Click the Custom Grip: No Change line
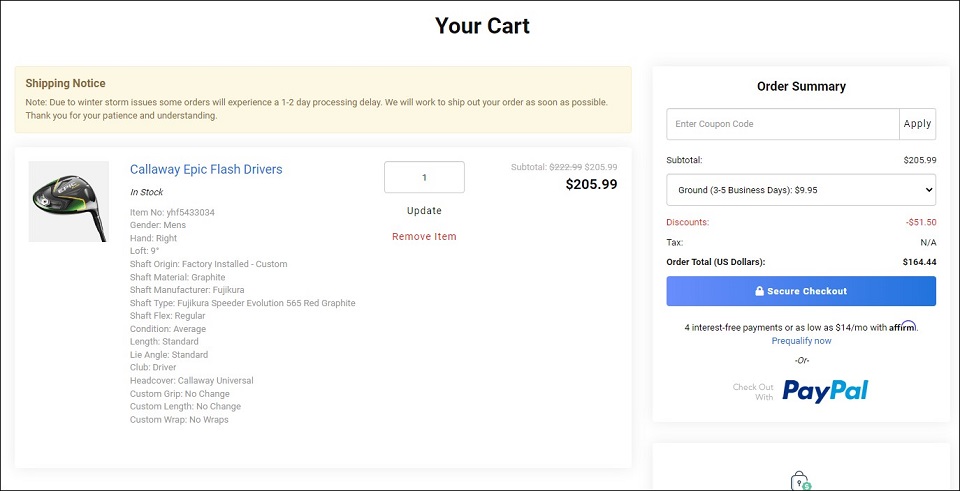This screenshot has height=491, width=960. pyautogui.click(x=180, y=394)
